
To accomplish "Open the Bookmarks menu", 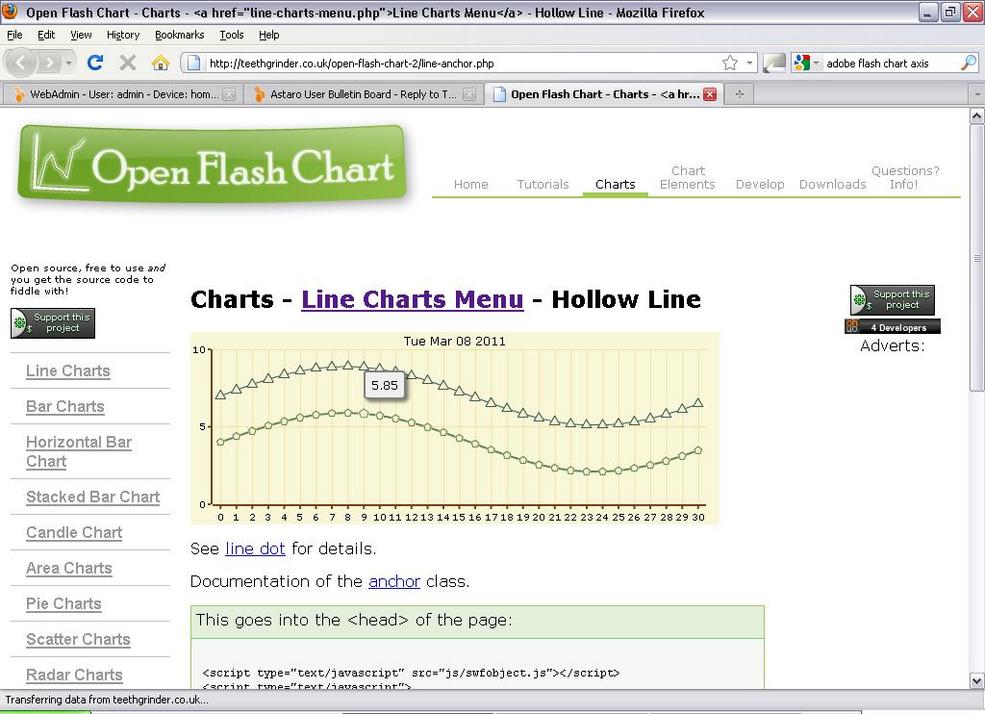I will coord(180,35).
